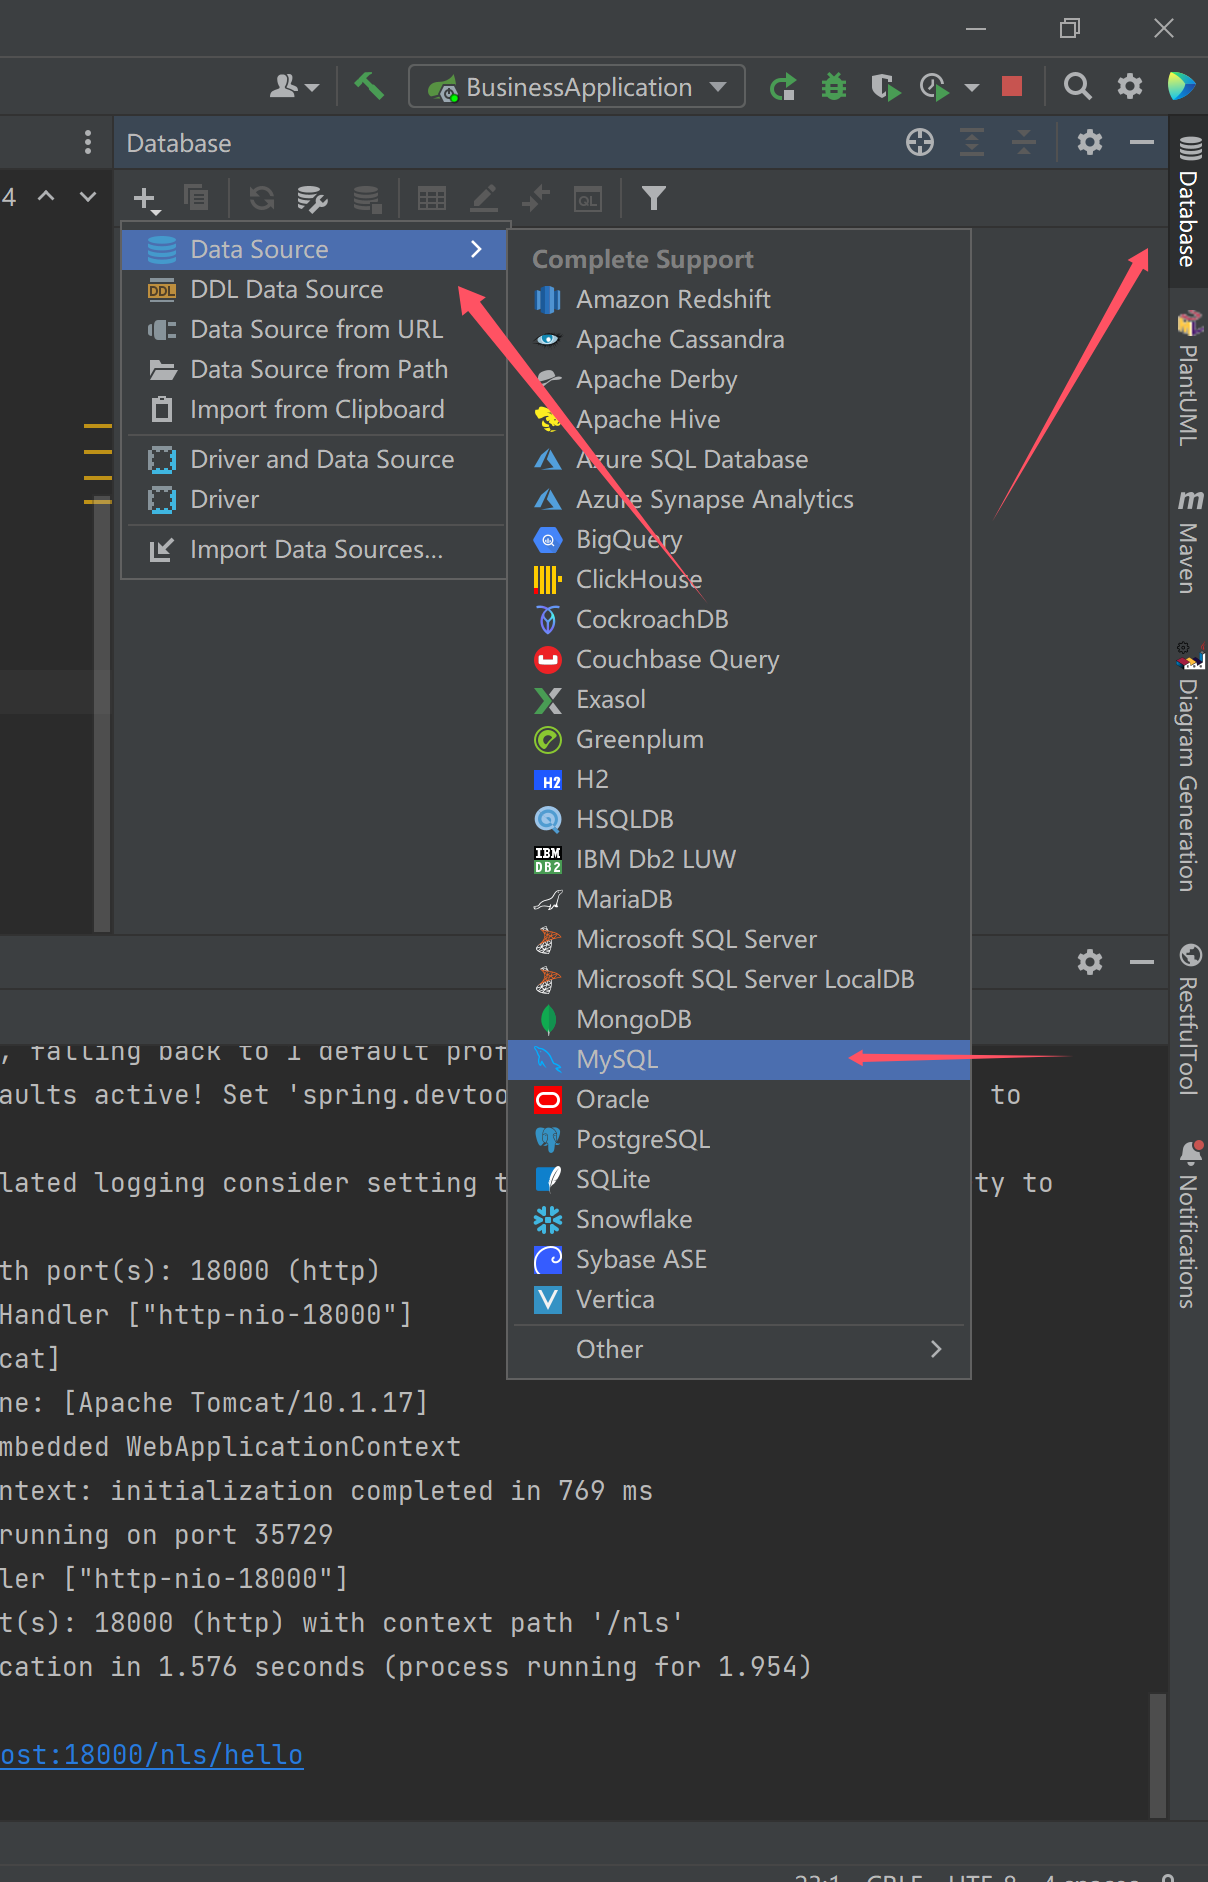Click the rerun application icon
Viewport: 1208px width, 1882px height.
pyautogui.click(x=783, y=87)
